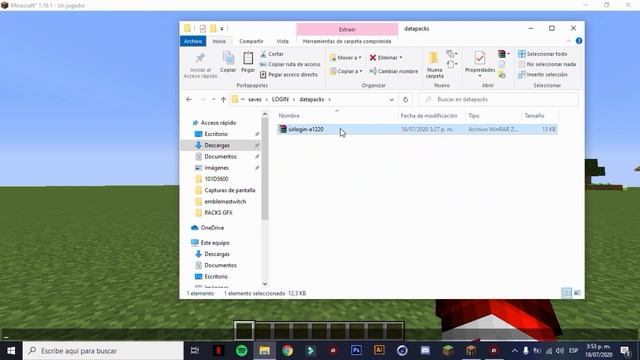The image size is (640, 360).
Task: Click datapacks in the address path
Action: click(x=311, y=100)
